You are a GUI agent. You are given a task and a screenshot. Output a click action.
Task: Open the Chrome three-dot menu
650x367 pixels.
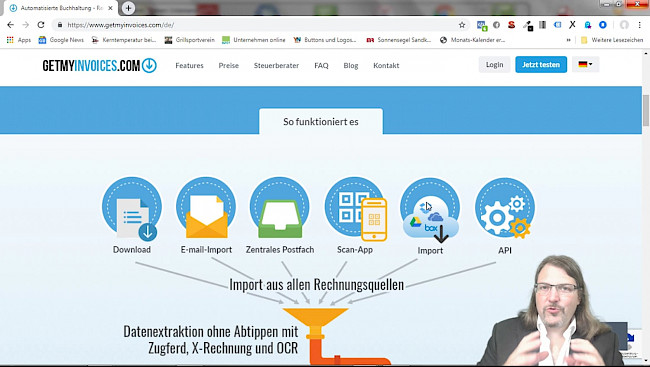pos(640,25)
